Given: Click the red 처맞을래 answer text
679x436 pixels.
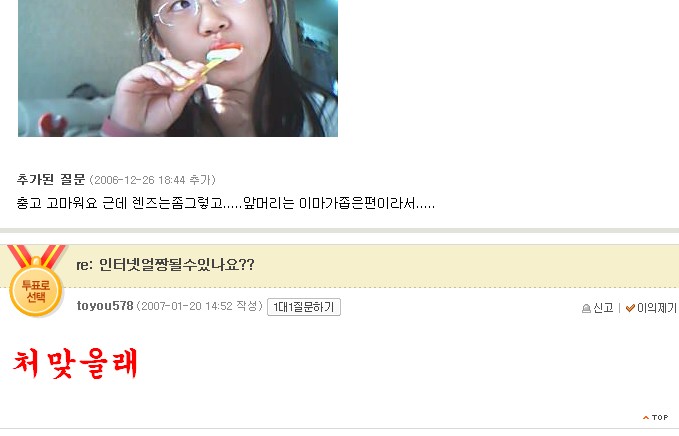Looking at the screenshot, I should [75, 364].
